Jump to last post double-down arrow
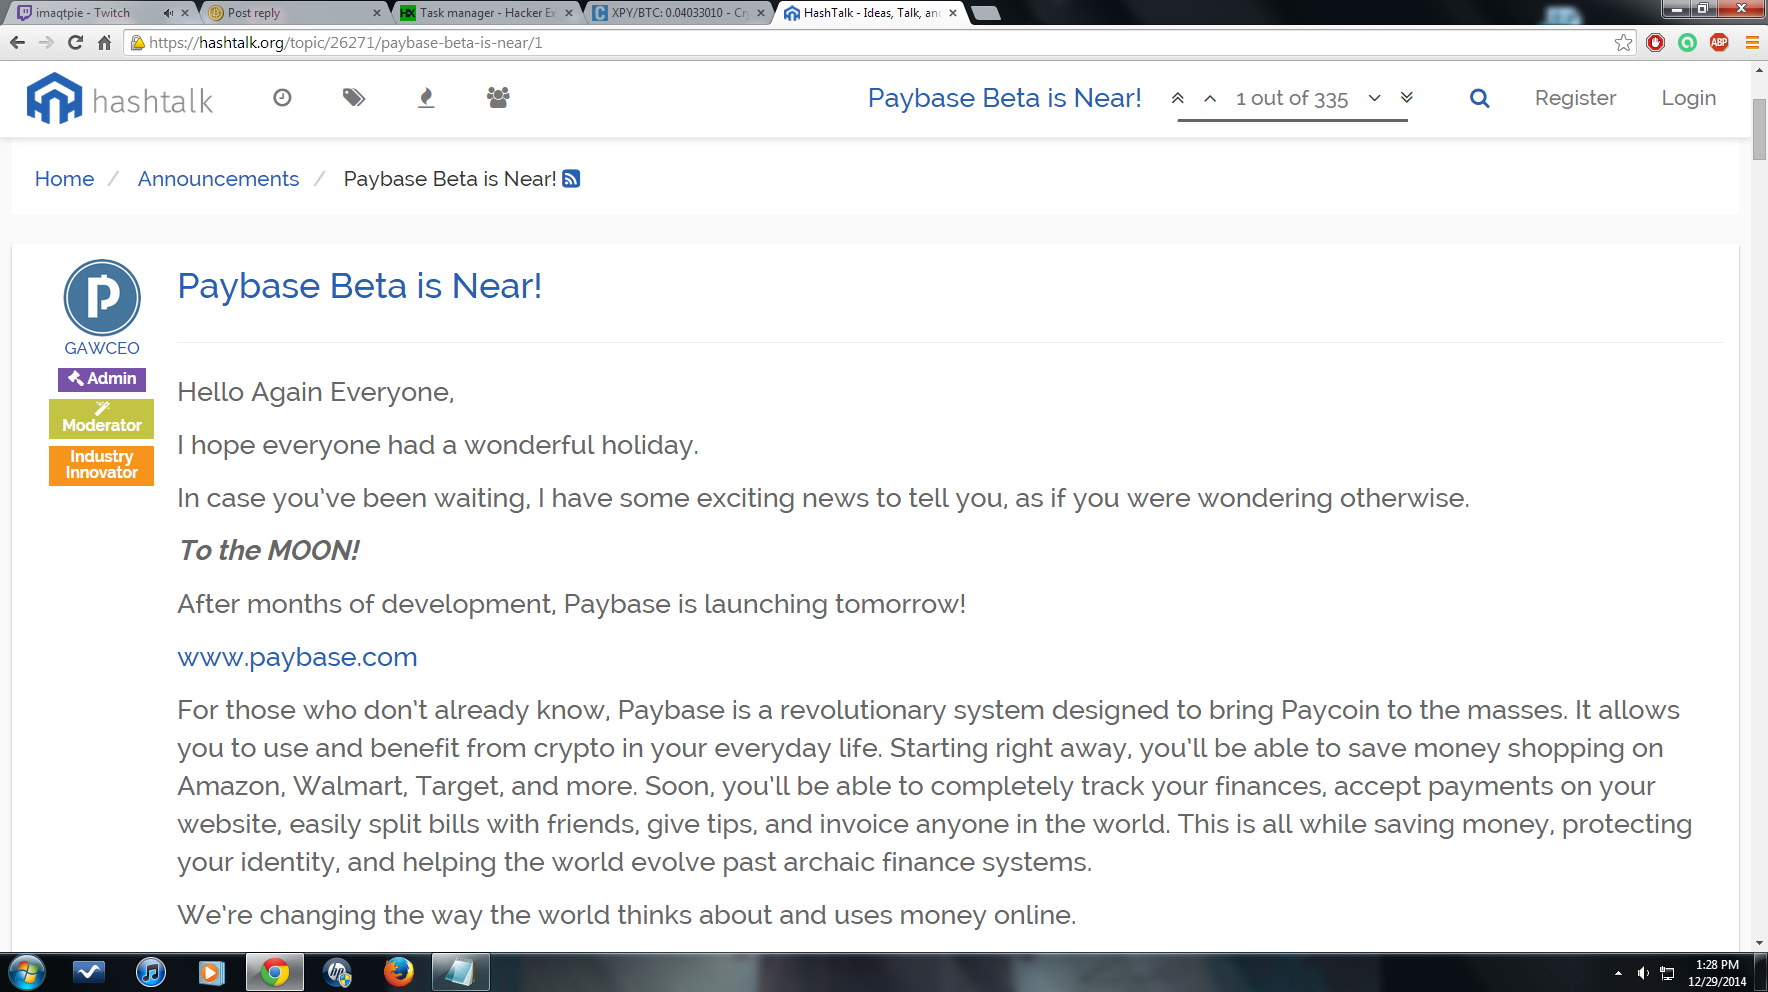This screenshot has height=992, width=1768. click(1407, 98)
